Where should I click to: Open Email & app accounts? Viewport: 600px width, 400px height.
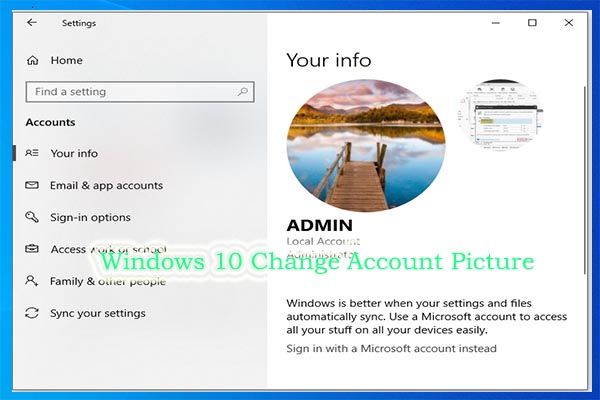pyautogui.click(x=106, y=185)
